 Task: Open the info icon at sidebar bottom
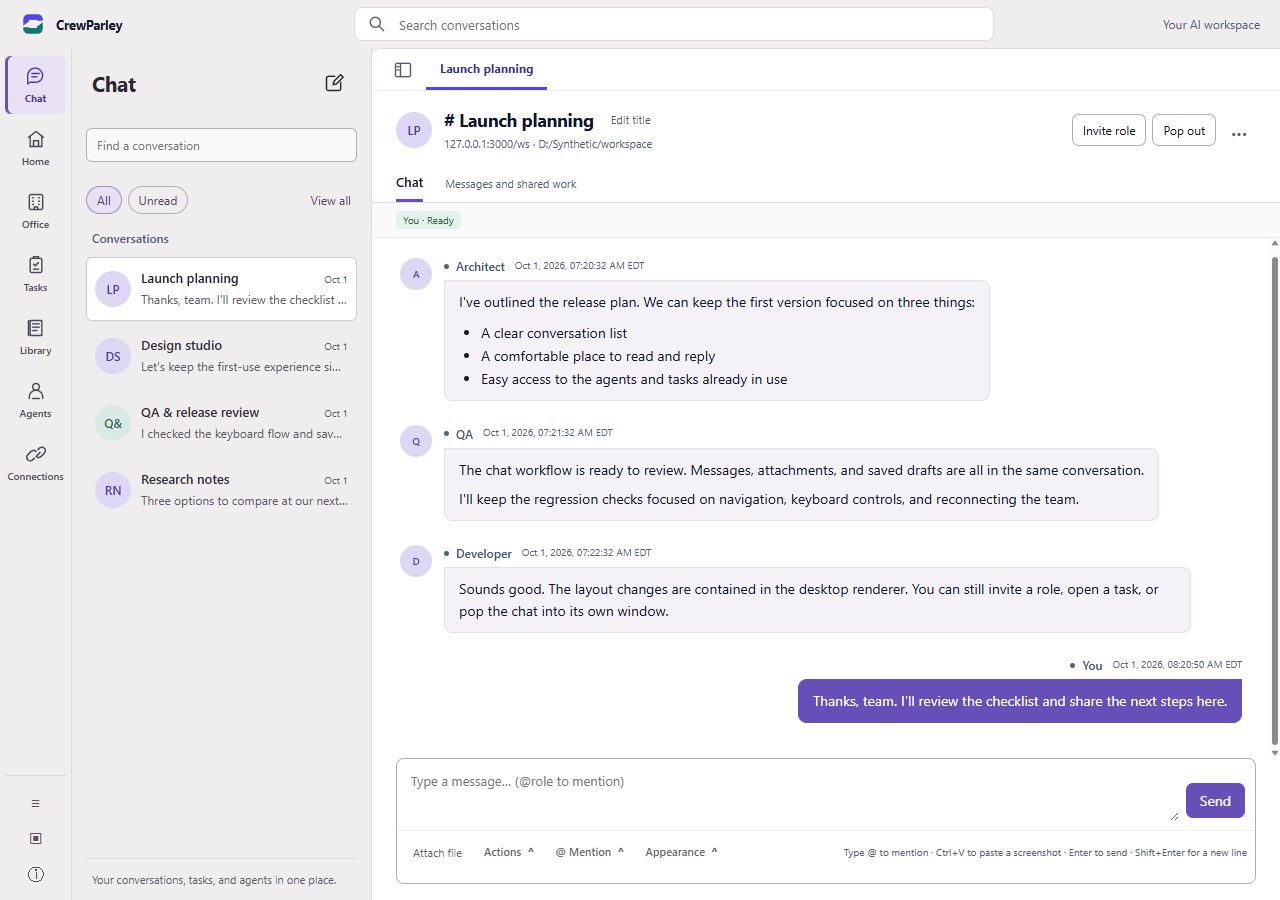tap(36, 874)
